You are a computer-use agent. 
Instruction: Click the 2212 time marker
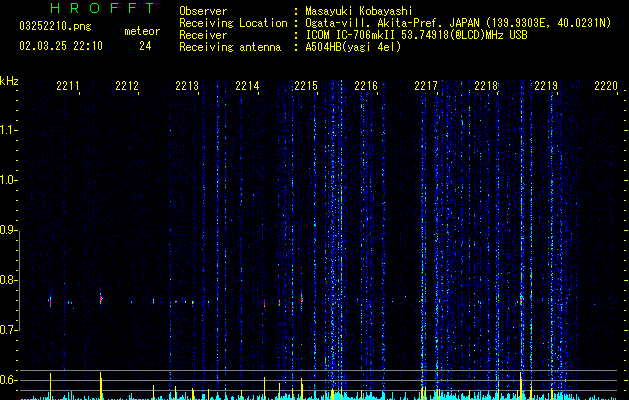pos(127,86)
